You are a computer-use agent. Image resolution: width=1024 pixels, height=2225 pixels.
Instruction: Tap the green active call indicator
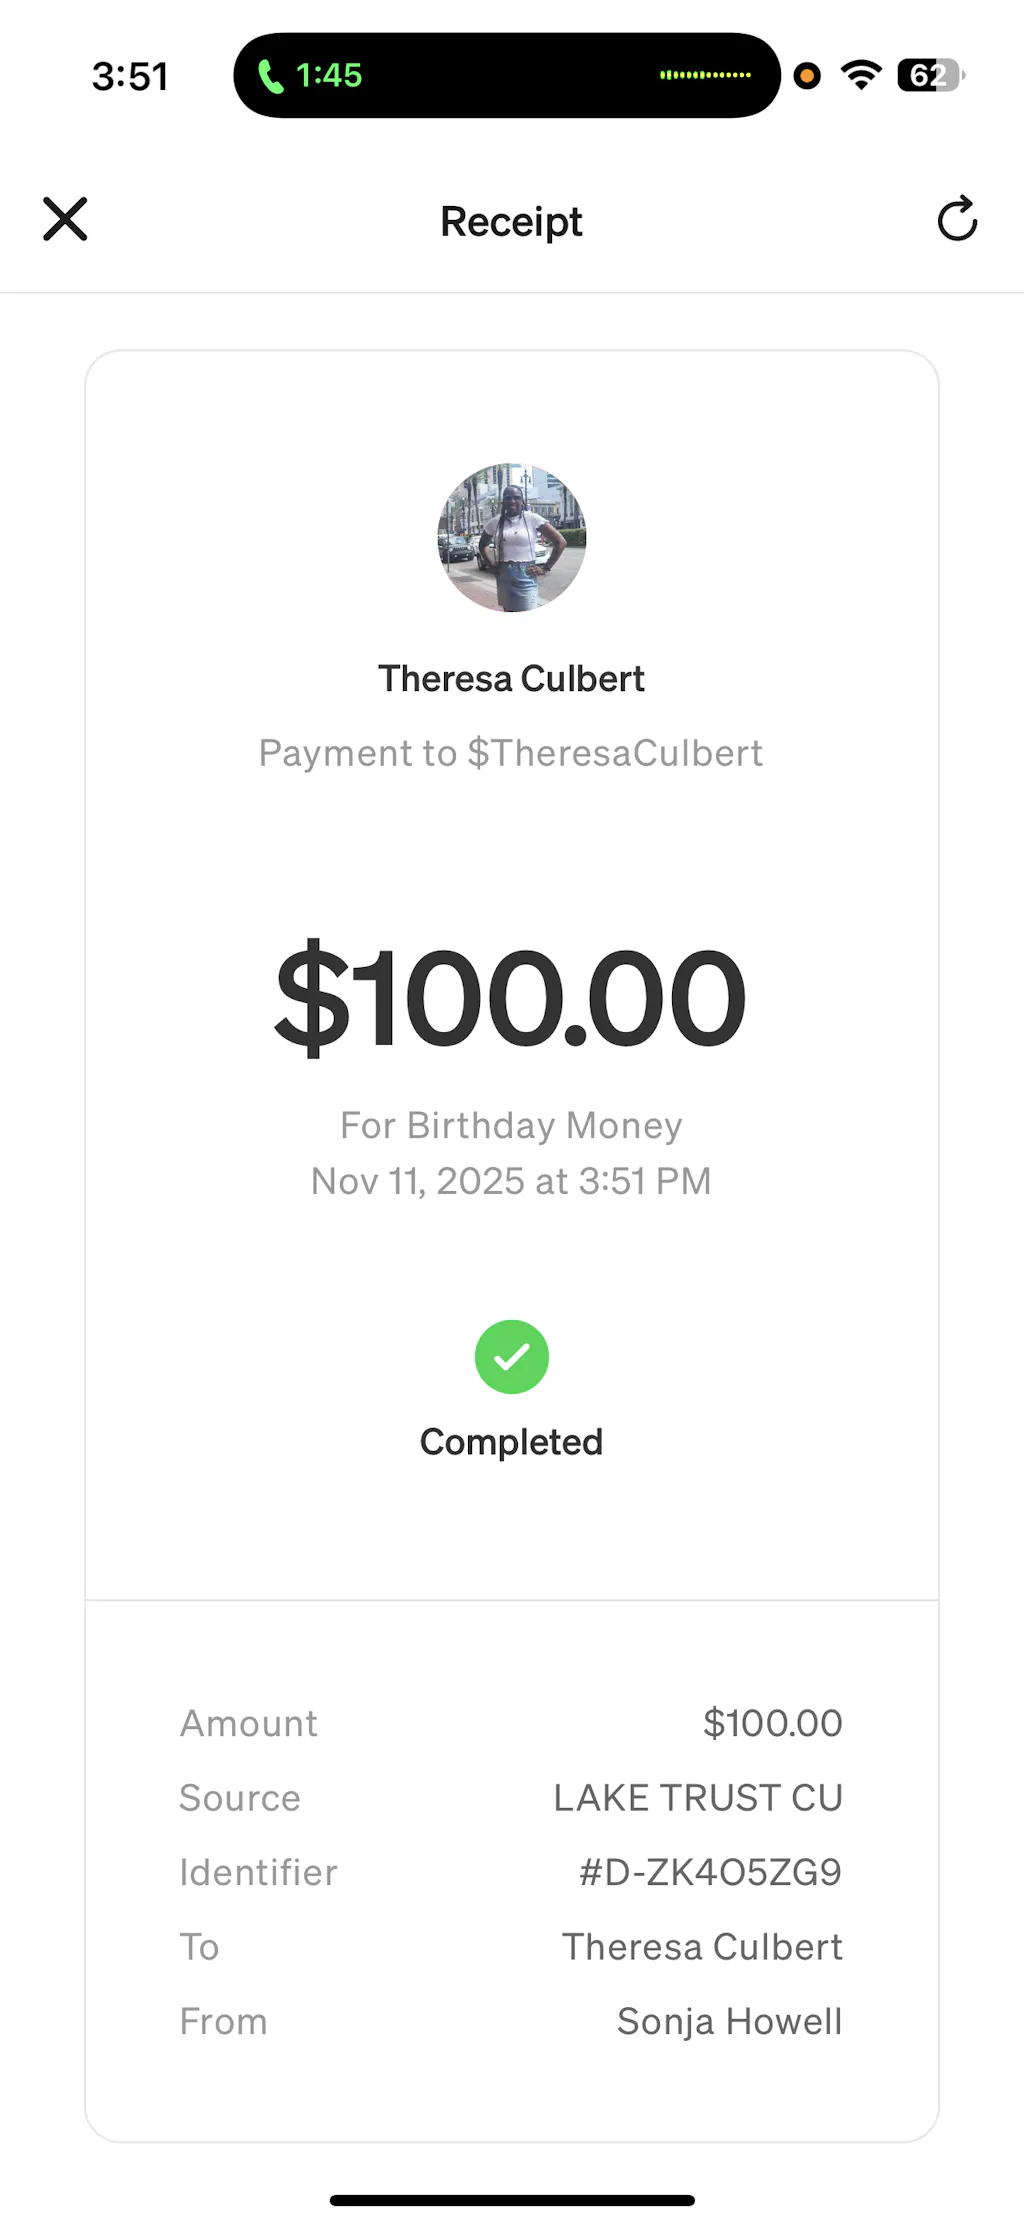(310, 75)
